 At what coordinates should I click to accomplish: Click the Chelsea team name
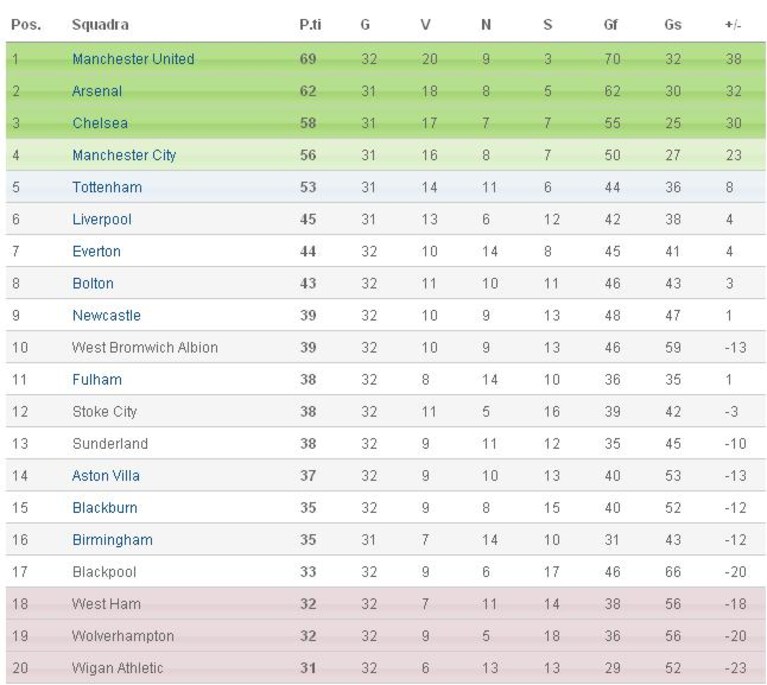click(100, 123)
